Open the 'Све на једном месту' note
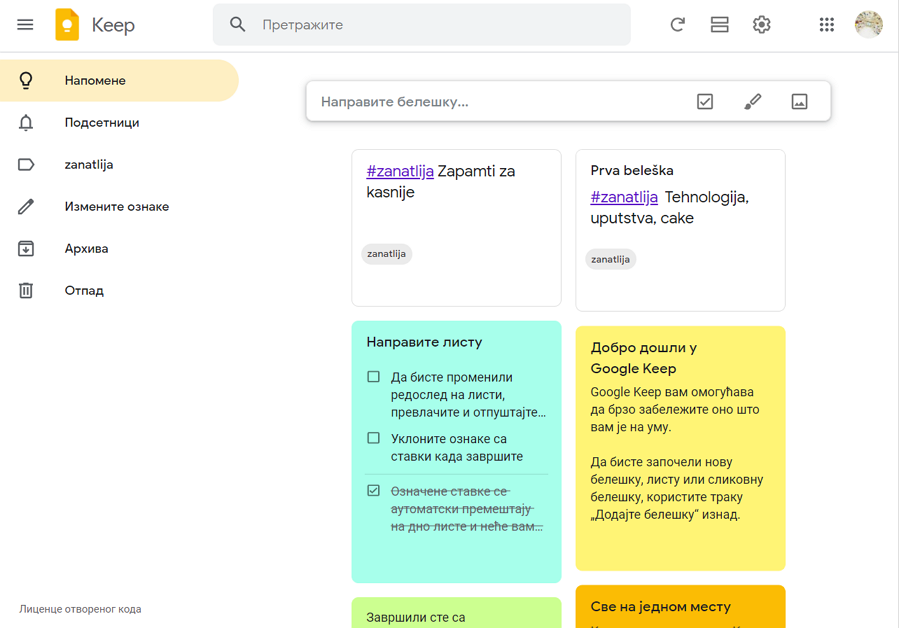 click(680, 606)
